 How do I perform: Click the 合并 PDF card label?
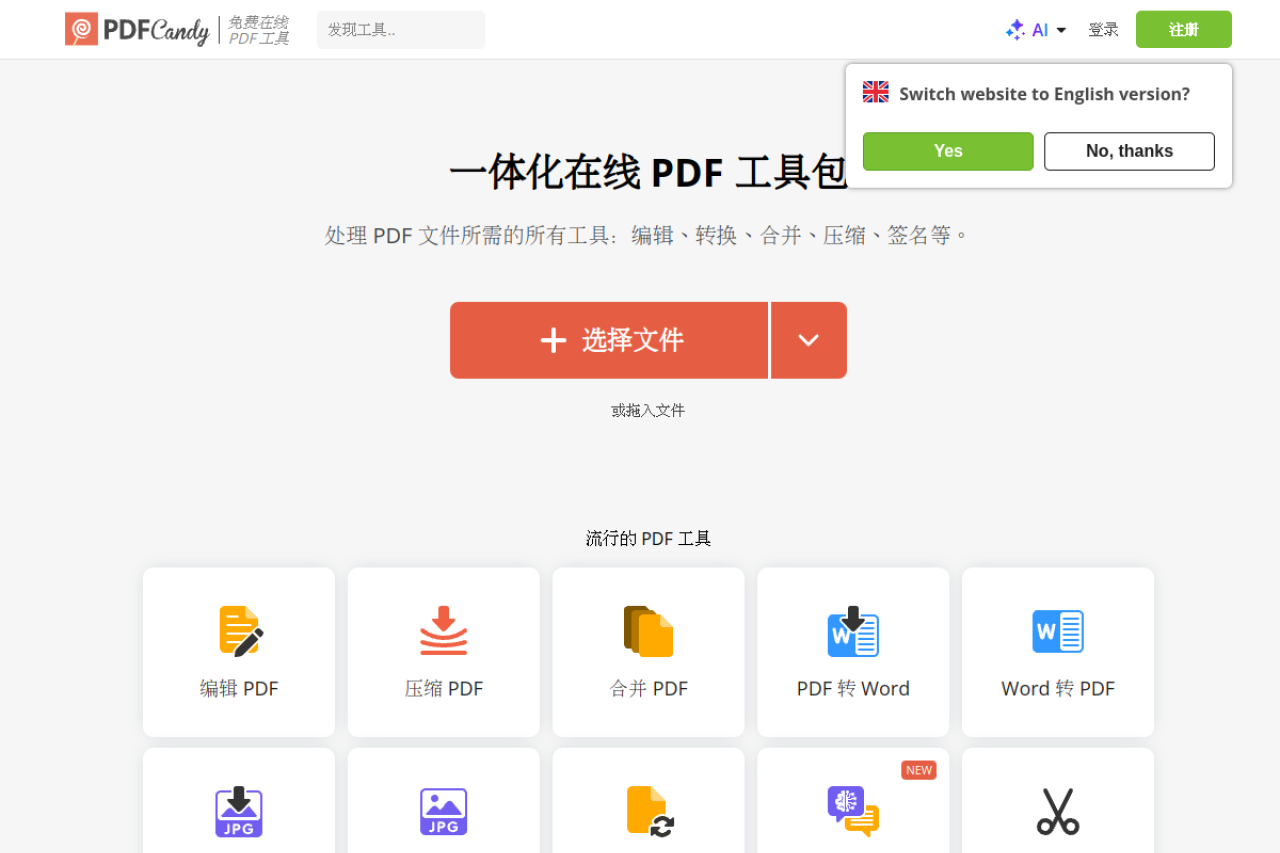[x=649, y=689]
